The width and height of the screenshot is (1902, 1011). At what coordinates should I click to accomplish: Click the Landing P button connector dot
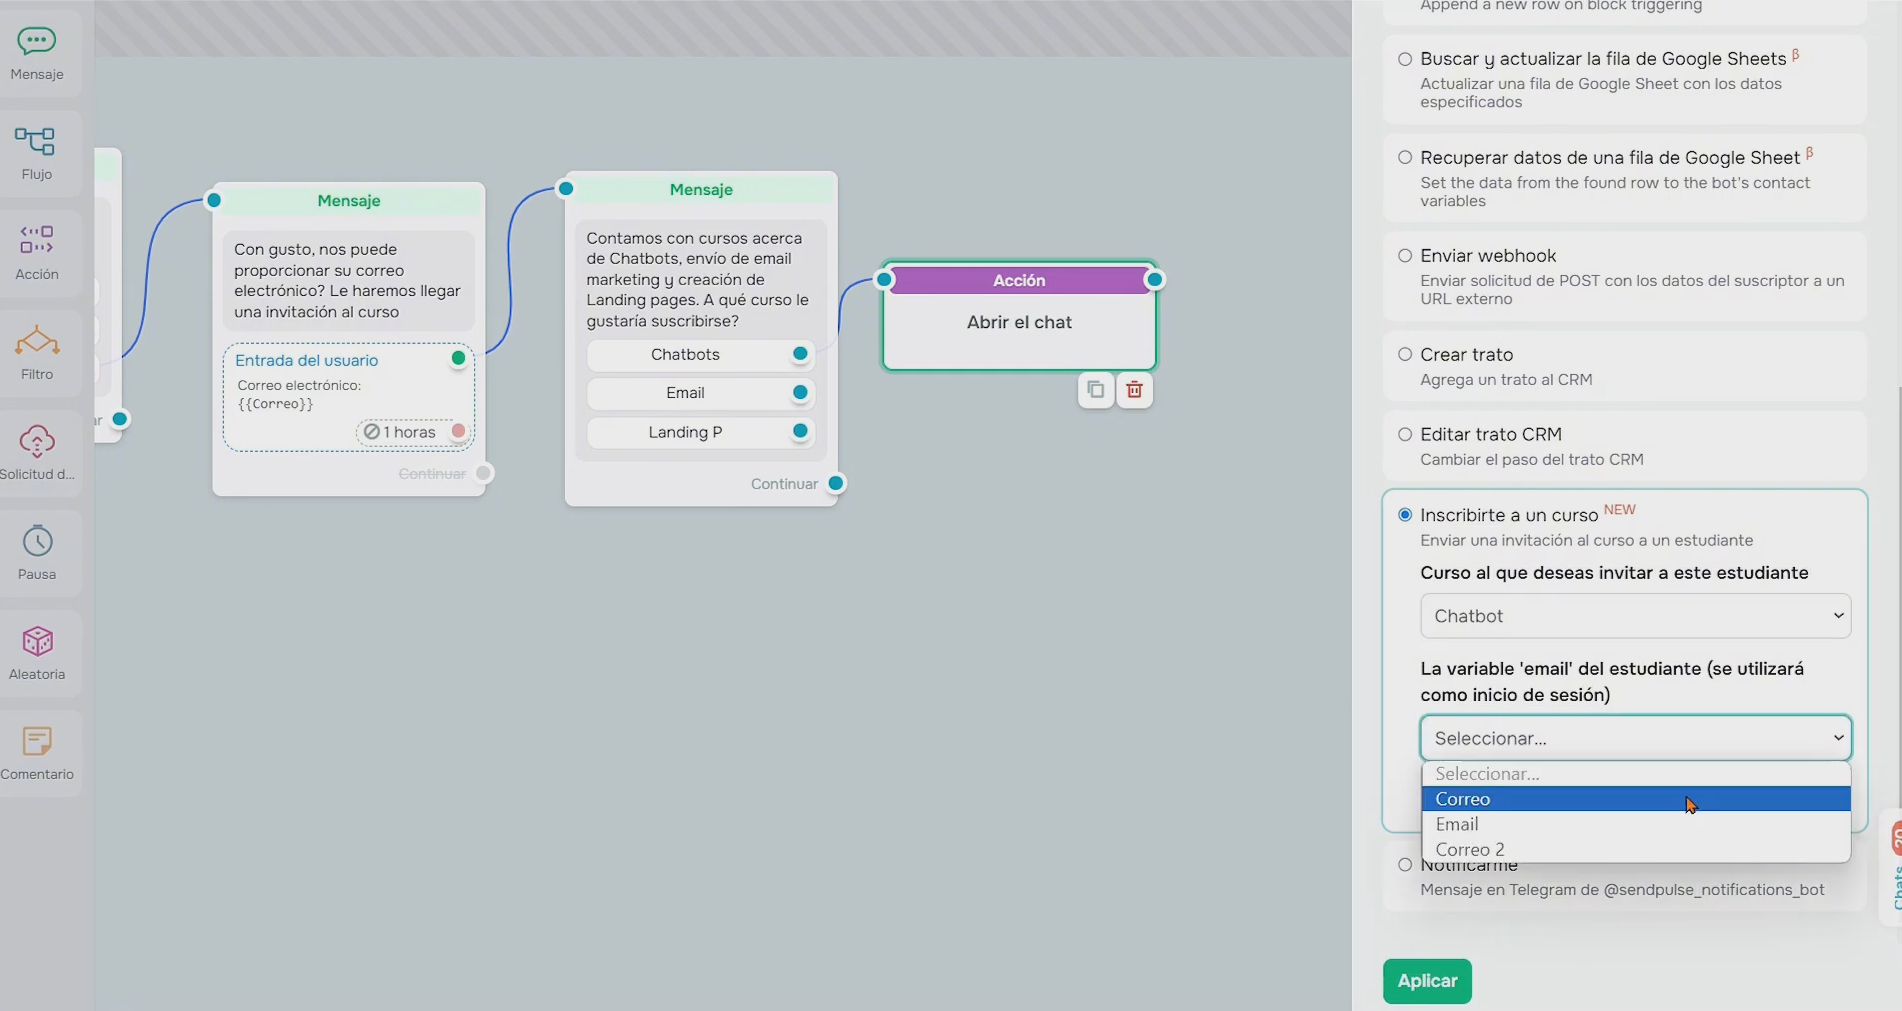point(800,432)
